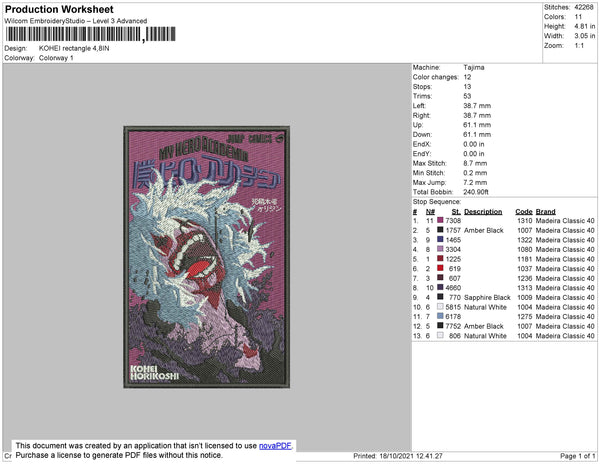Click the Stitches count 42268
This screenshot has height=464, width=600.
[584, 7]
